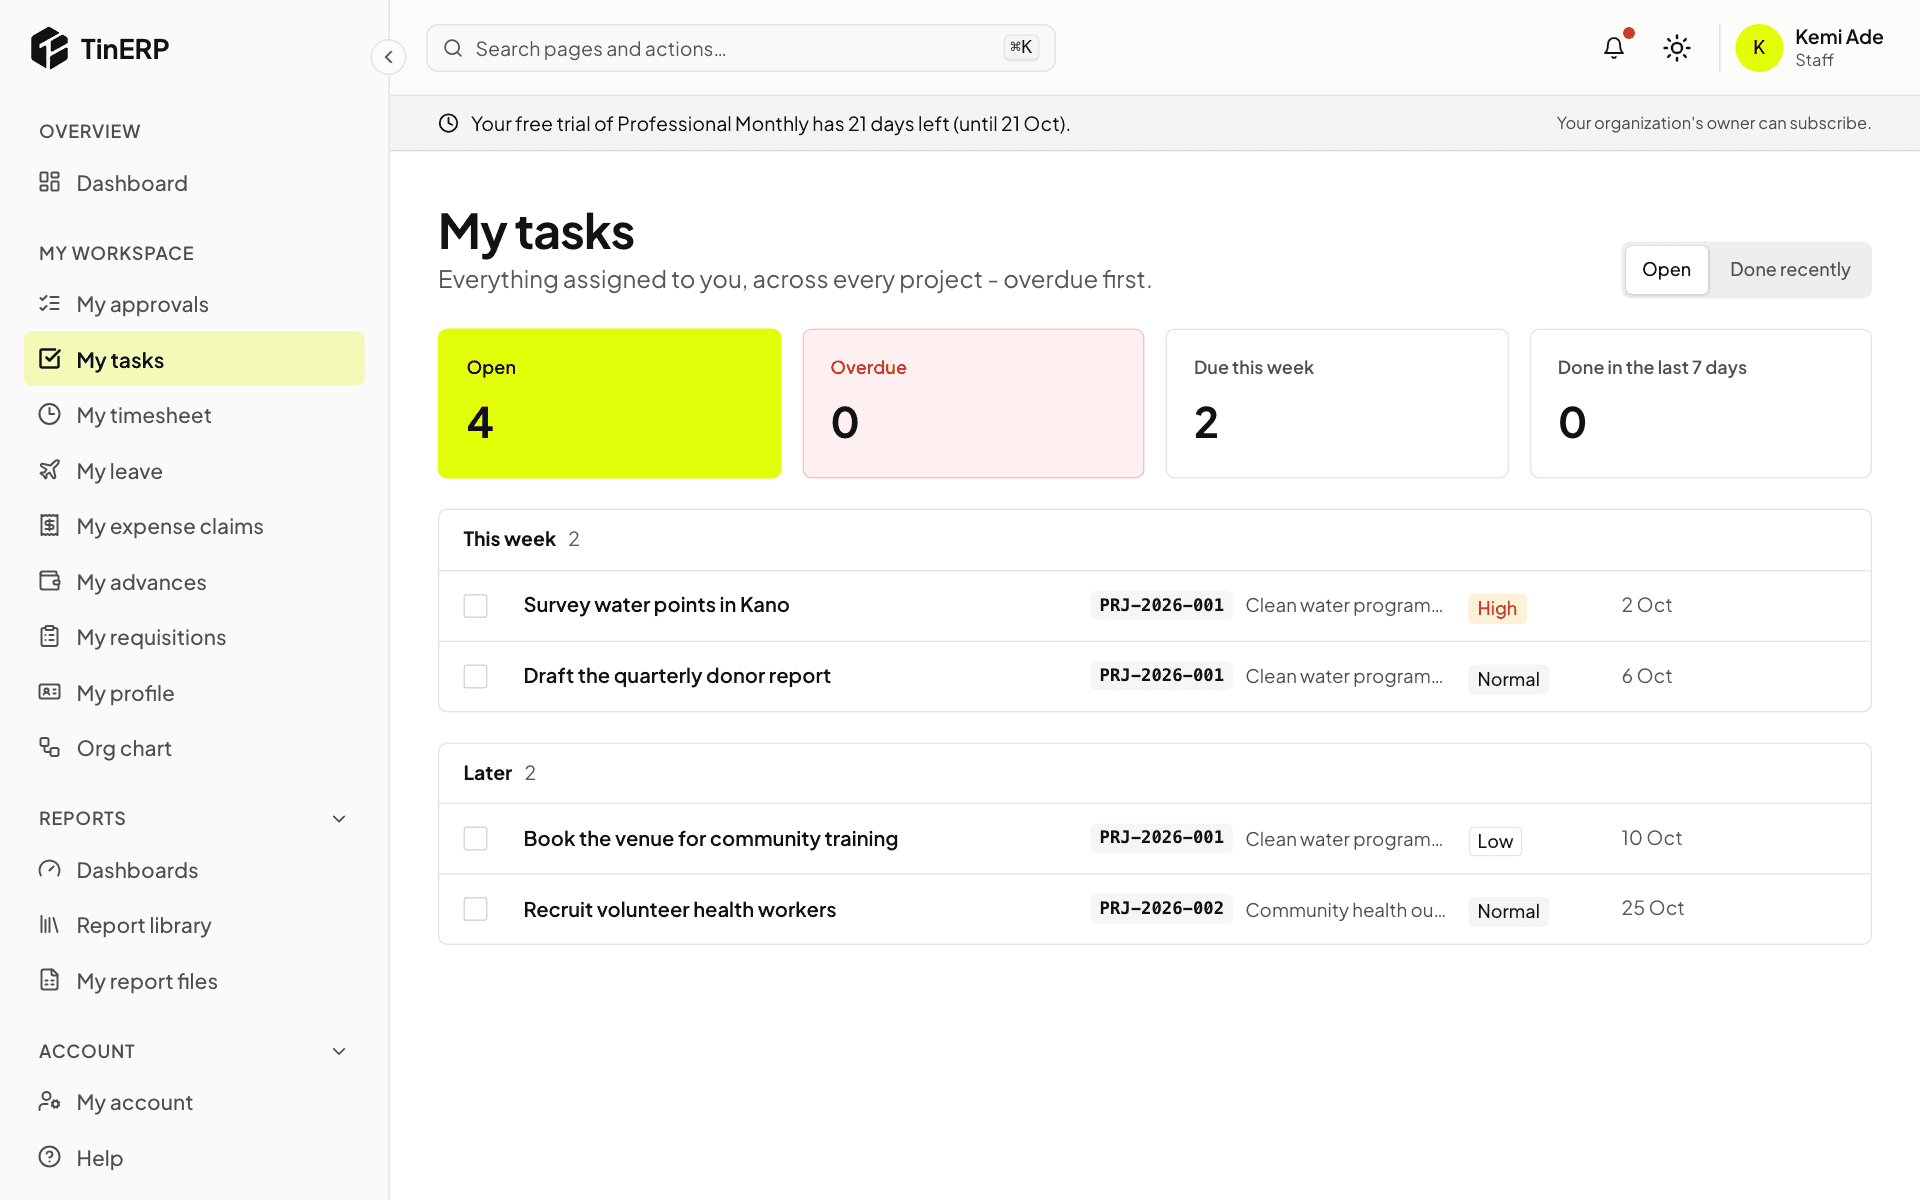Check off Recruit volunteer health workers
The height and width of the screenshot is (1200, 1920).
pos(476,909)
